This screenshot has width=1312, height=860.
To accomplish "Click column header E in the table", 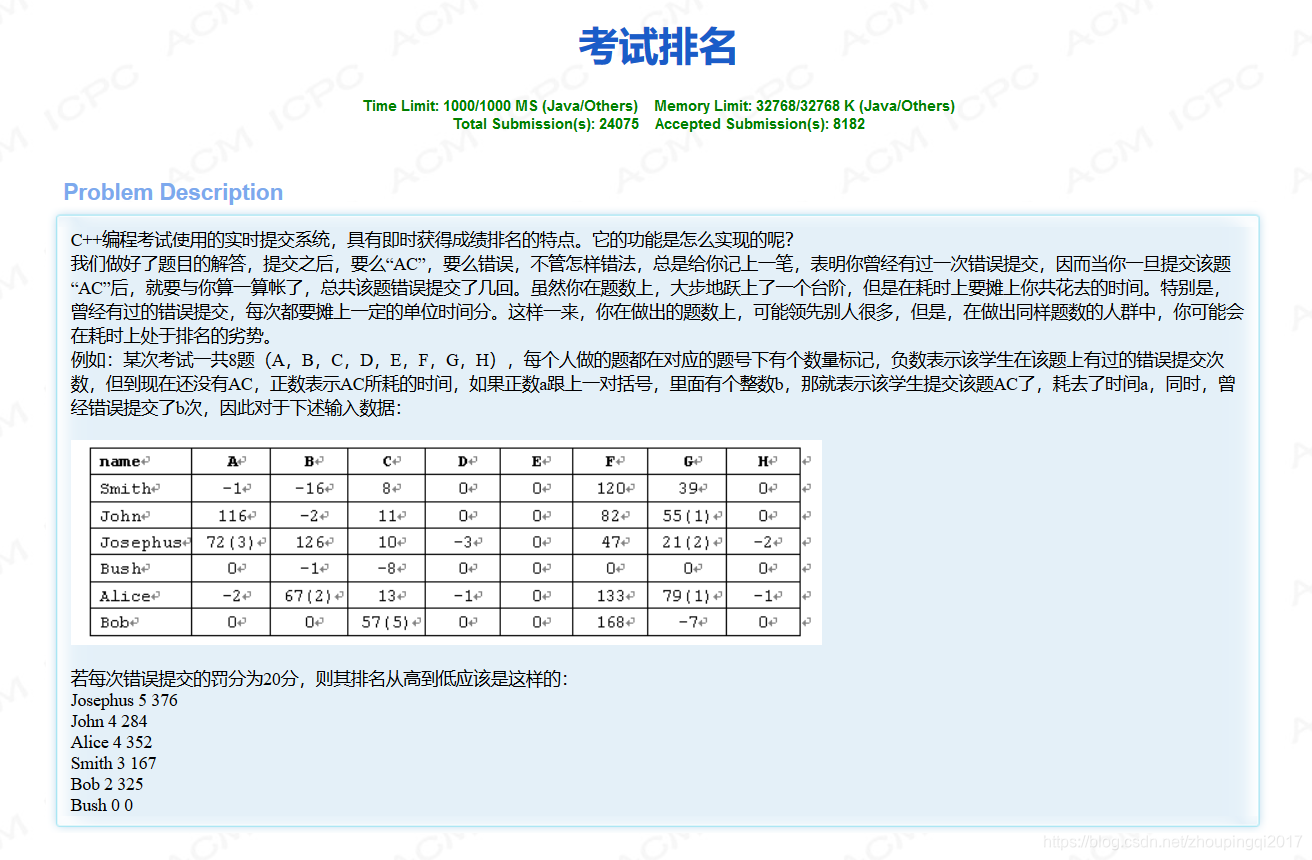I will [x=537, y=461].
